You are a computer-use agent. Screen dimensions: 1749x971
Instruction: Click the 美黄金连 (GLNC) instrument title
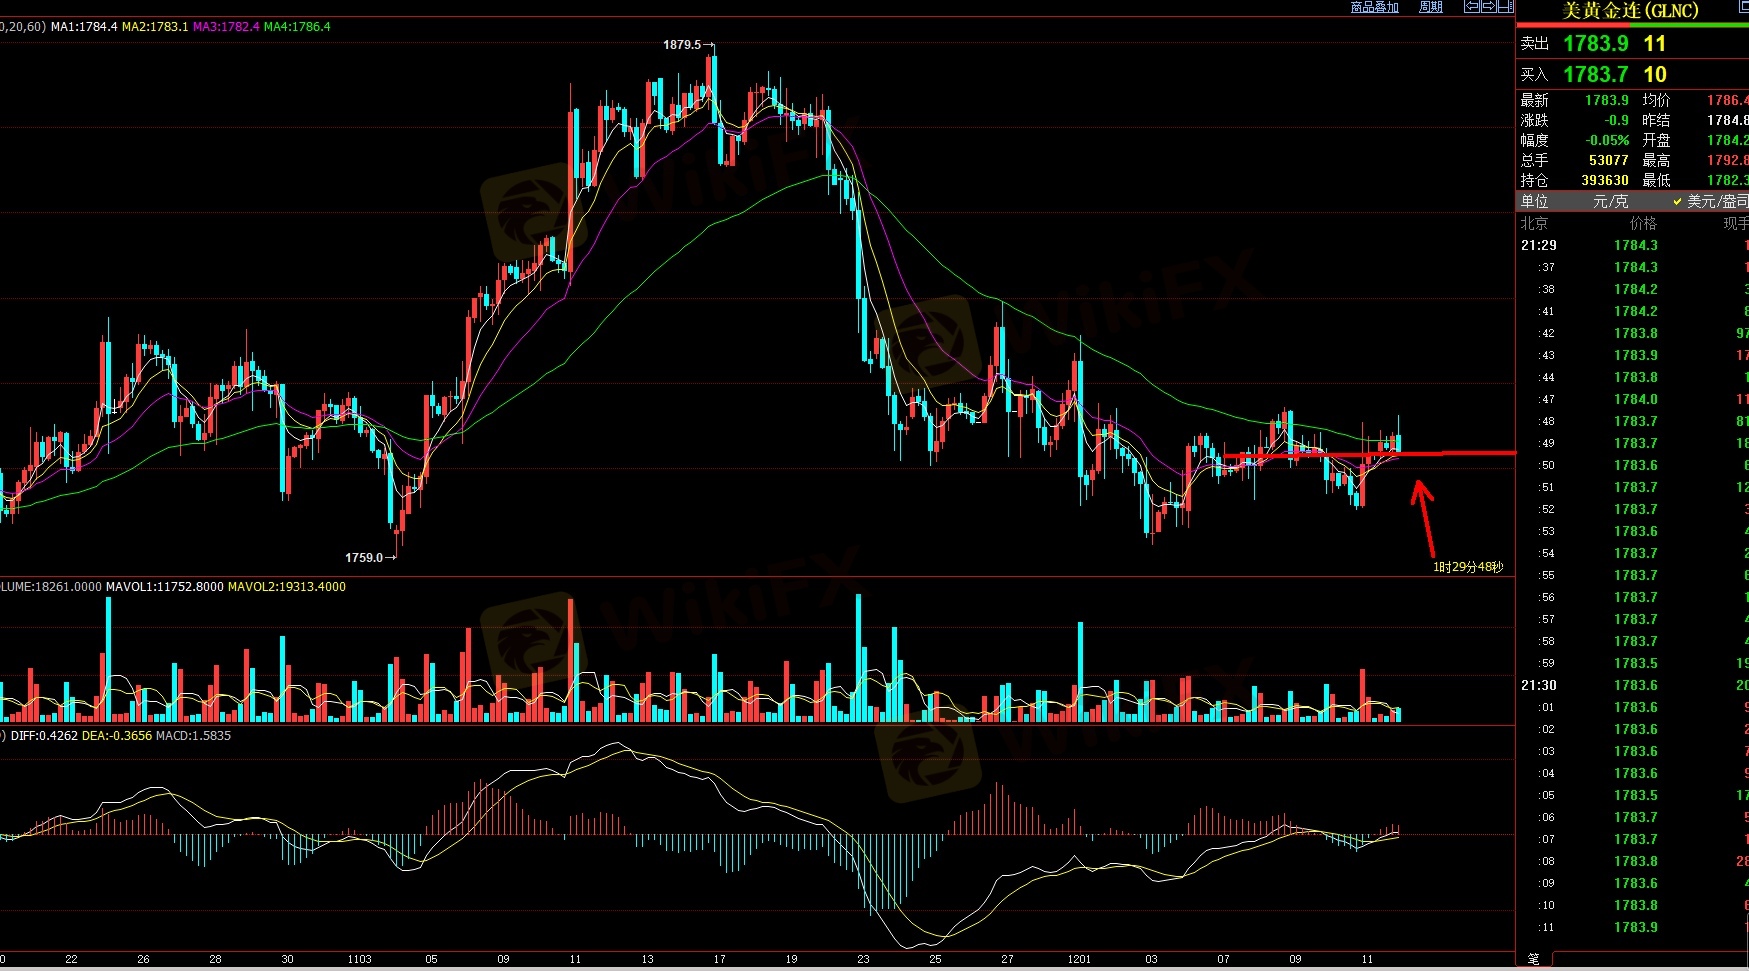1630,11
